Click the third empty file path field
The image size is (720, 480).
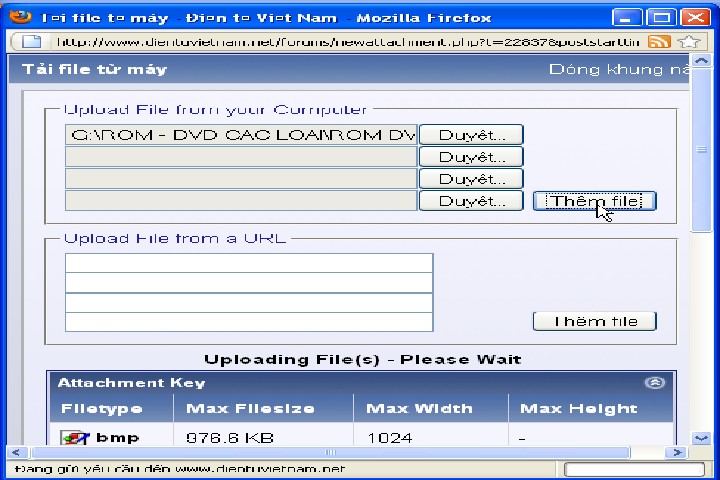point(241,179)
